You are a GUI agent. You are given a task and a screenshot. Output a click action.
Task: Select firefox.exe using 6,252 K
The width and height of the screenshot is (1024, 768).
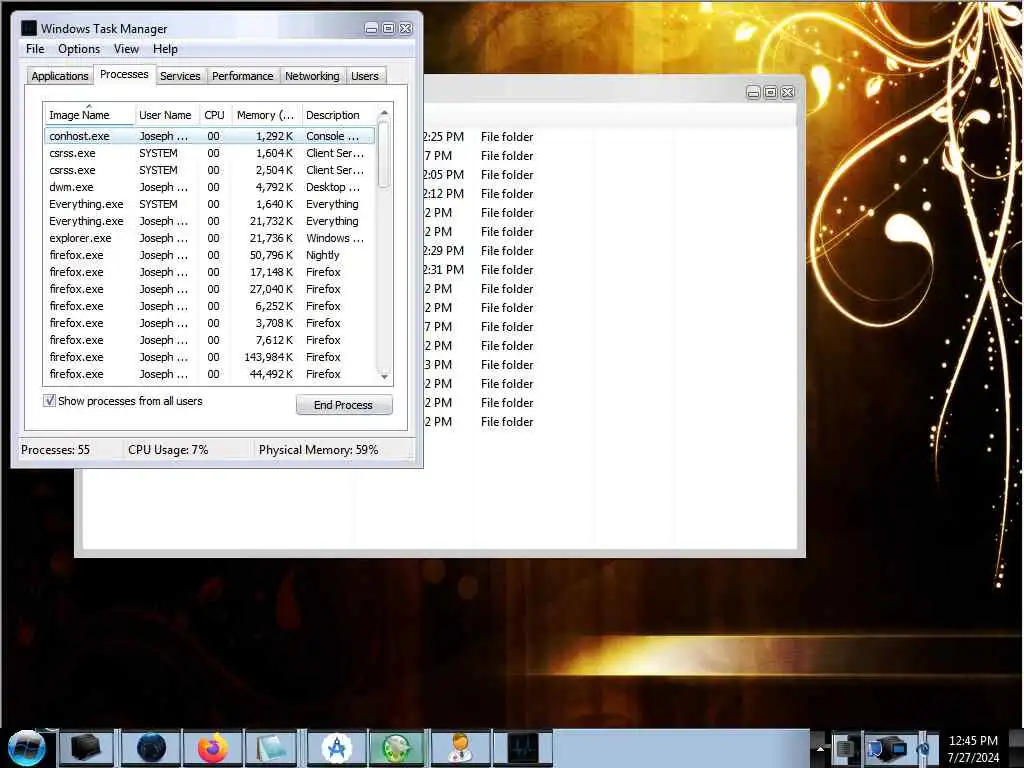click(x=210, y=306)
